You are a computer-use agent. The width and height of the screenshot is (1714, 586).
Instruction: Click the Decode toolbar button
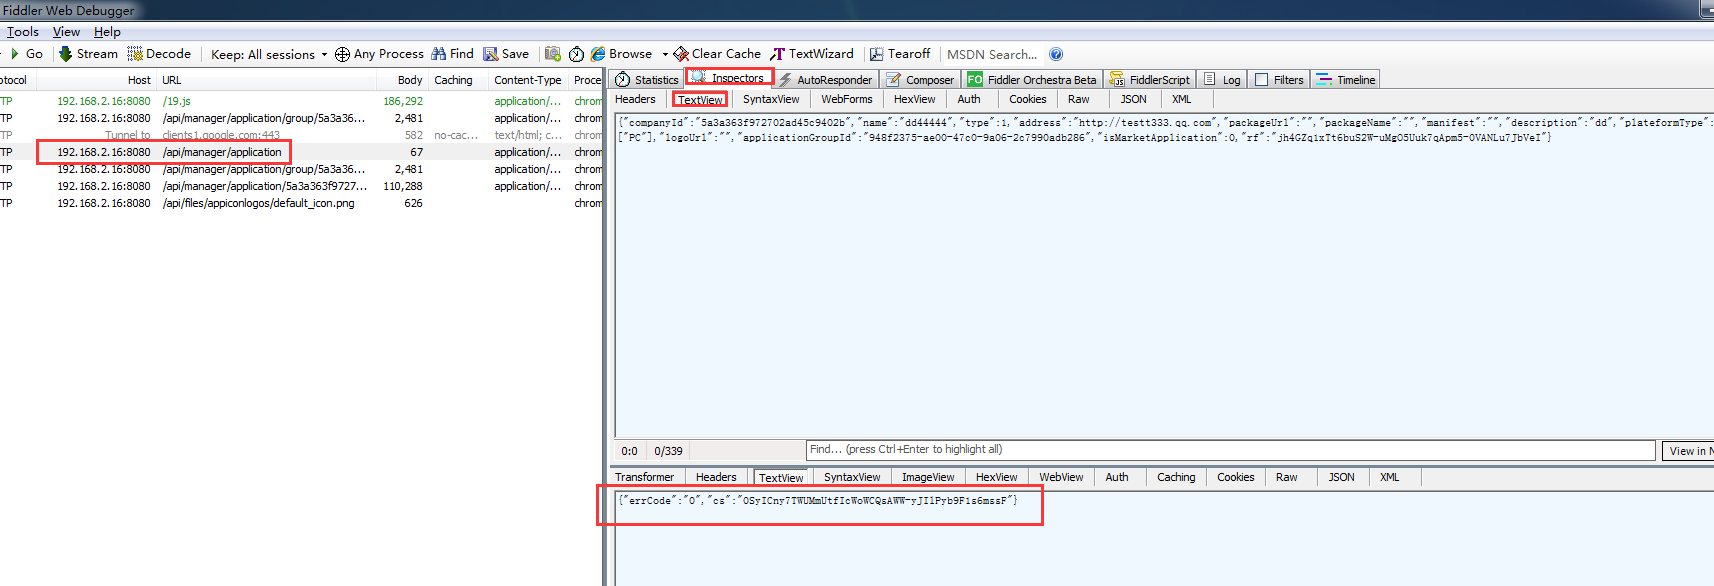point(159,54)
